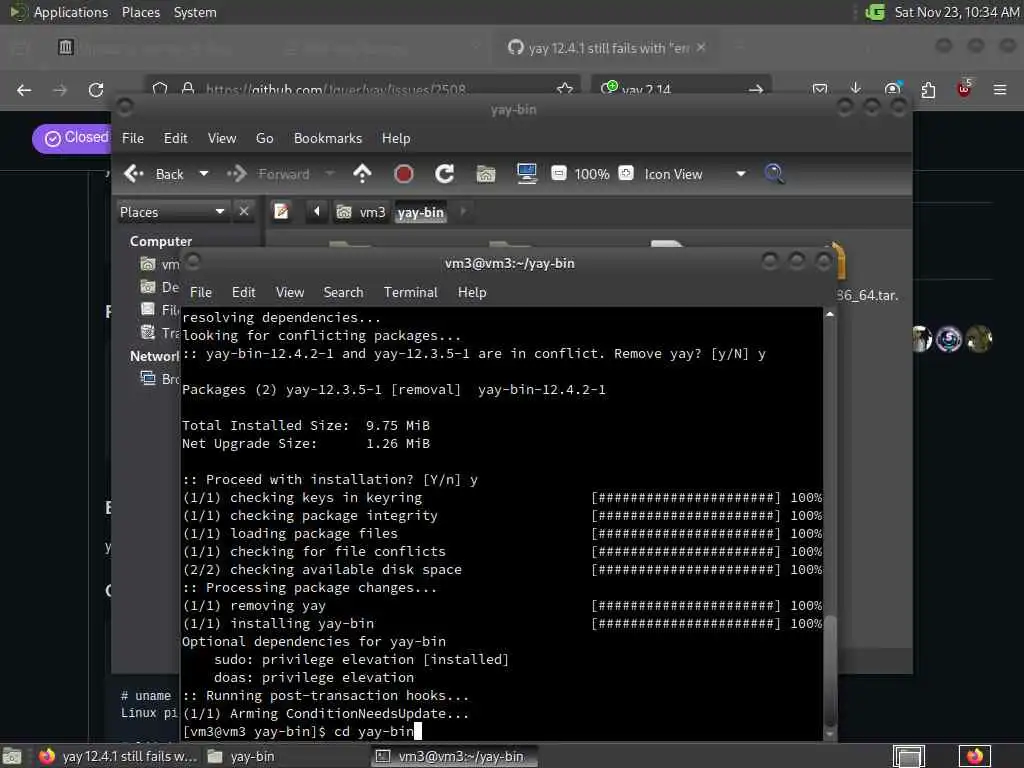Select the Trash item in Places sidebar
The height and width of the screenshot is (768, 1024).
tap(160, 332)
